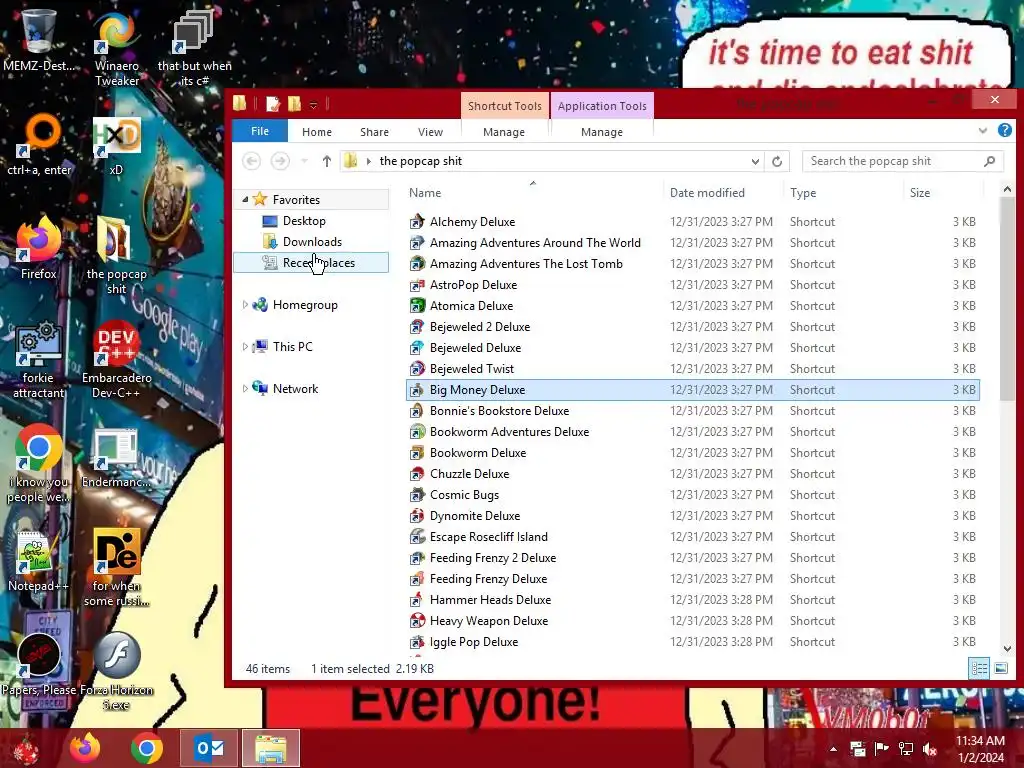
Task: Open Notepad++ desktop shortcut
Action: (39, 562)
